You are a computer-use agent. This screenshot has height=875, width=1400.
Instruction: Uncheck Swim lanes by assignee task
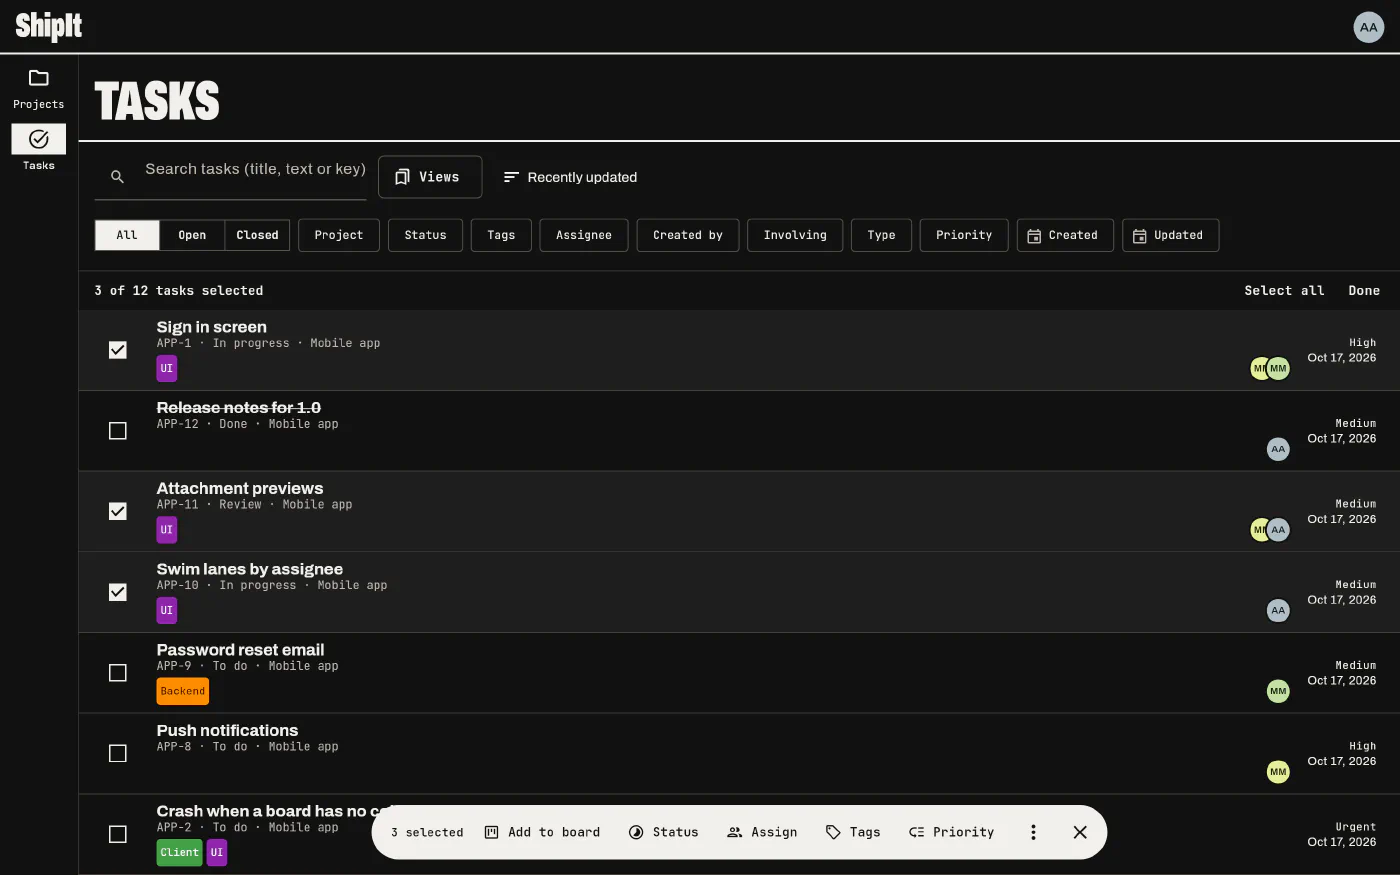118,592
